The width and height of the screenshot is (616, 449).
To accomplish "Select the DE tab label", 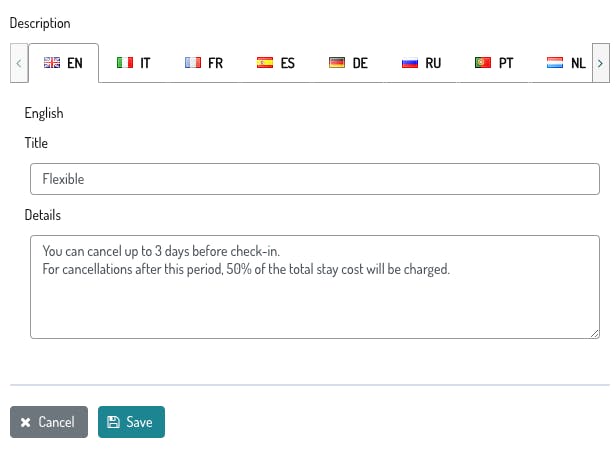I will point(360,63).
